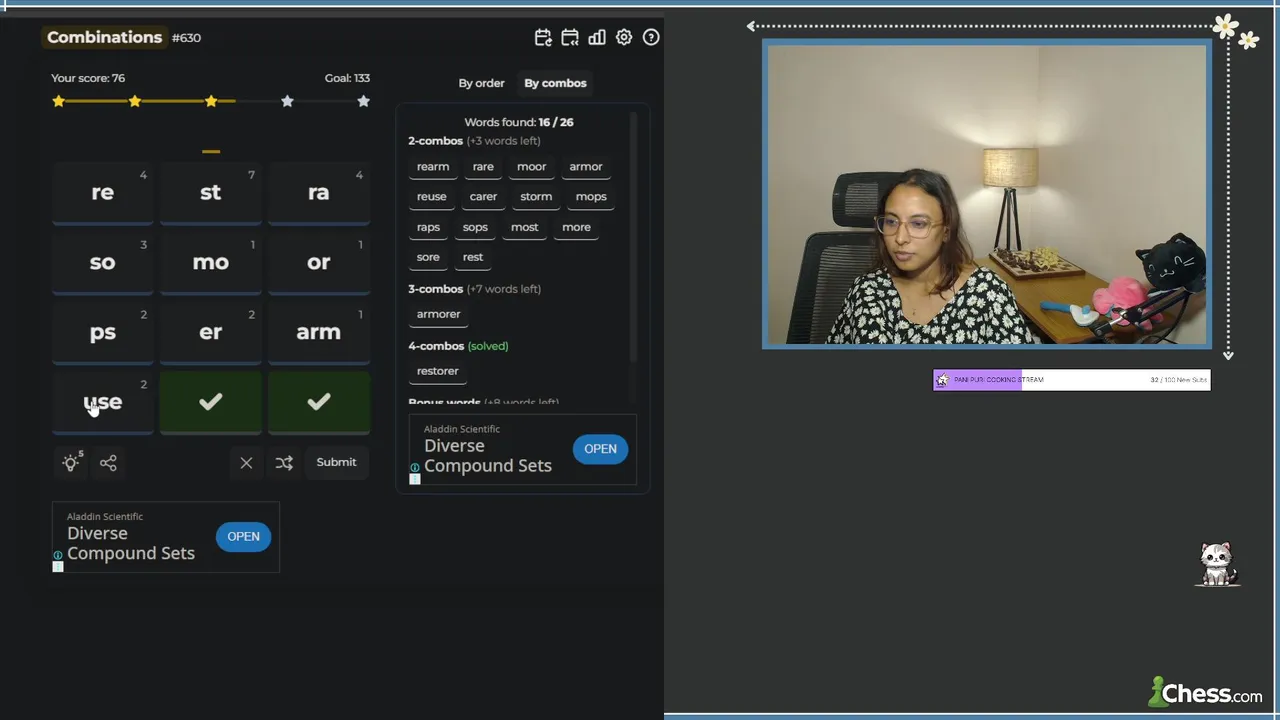
Task: Use the lightbulb hint button
Action: 71,462
